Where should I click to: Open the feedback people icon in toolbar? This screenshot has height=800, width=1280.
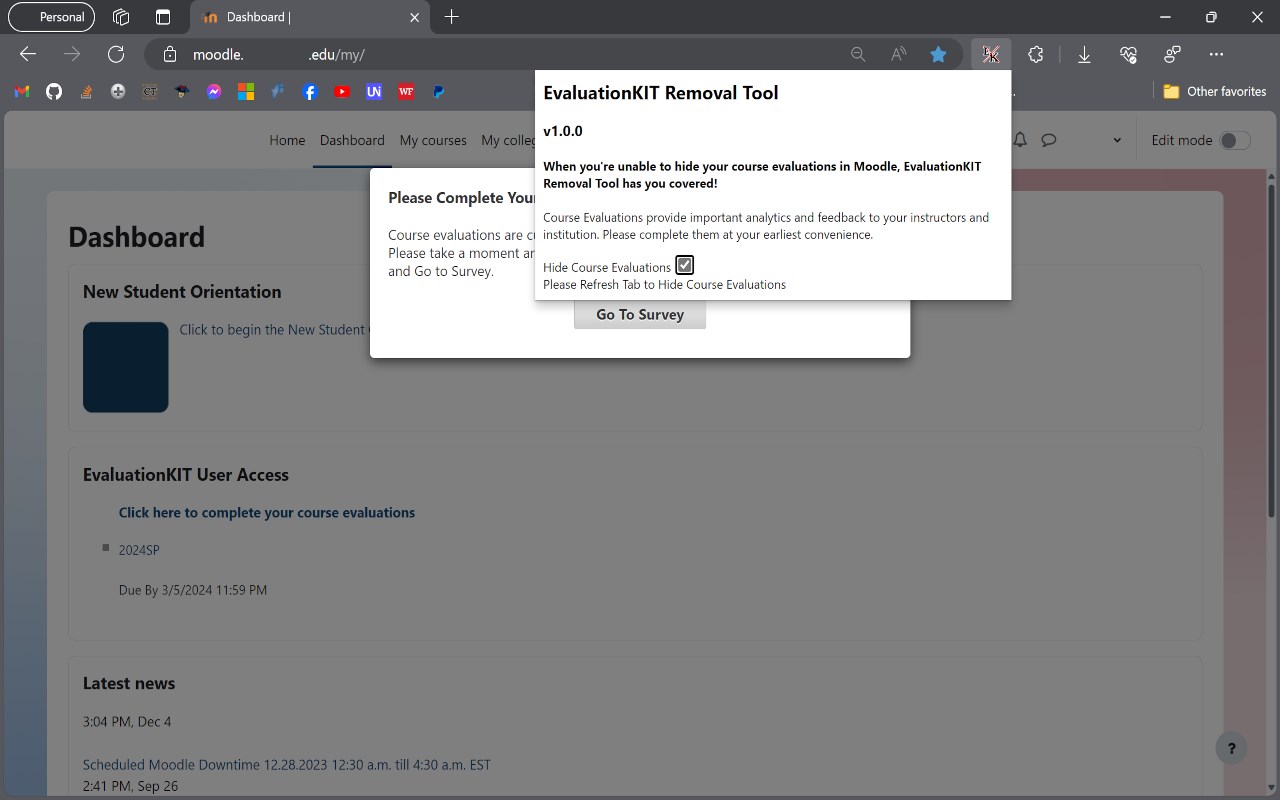click(1173, 55)
